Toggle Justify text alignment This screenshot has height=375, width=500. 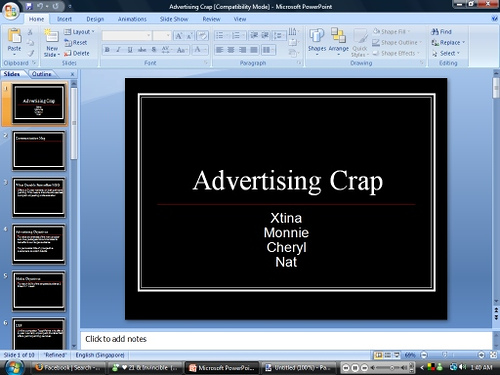(x=254, y=50)
